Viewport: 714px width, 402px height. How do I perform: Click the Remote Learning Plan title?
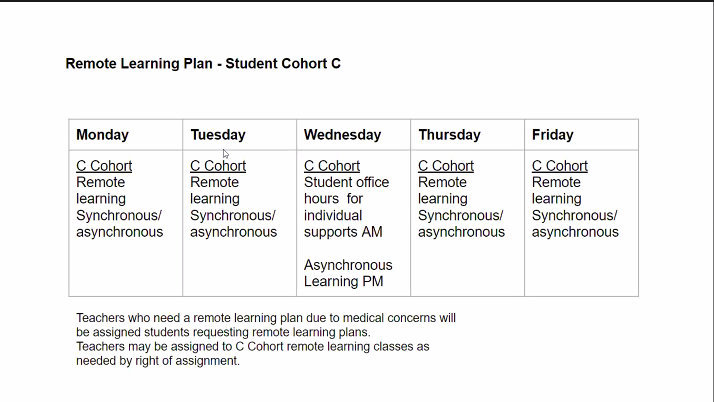tap(203, 64)
